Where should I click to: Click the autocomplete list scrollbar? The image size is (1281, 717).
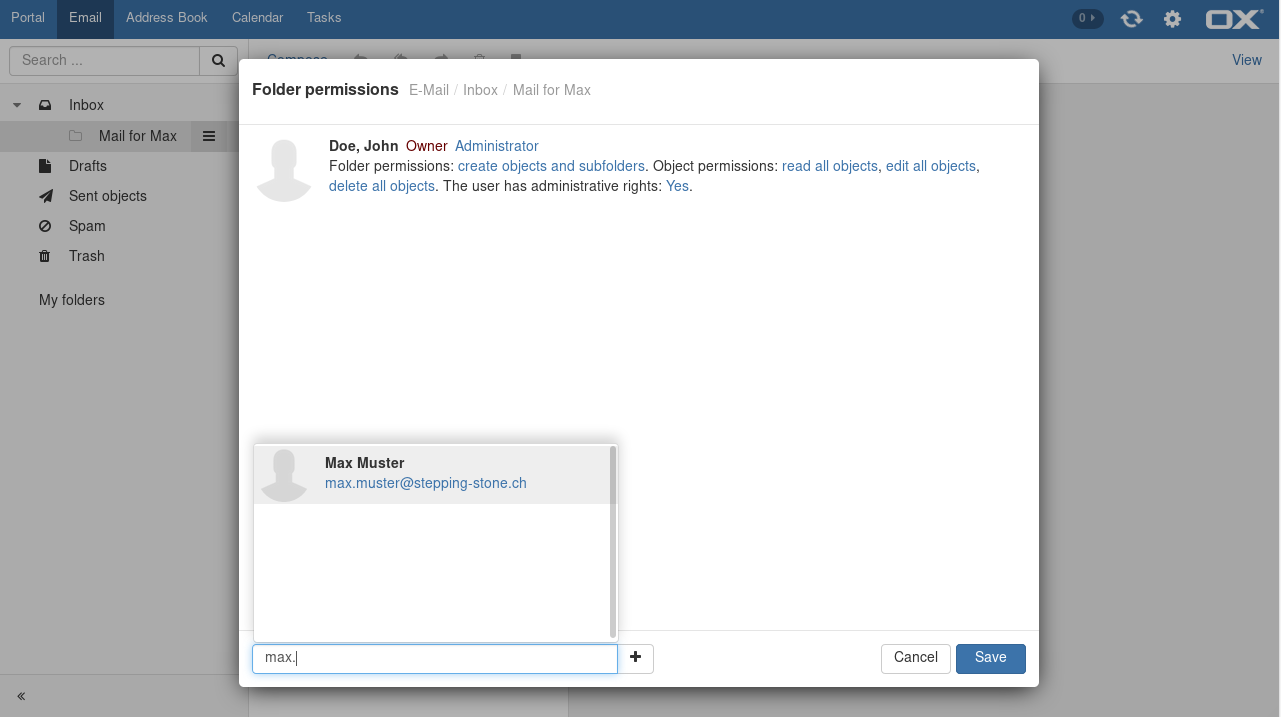[x=612, y=540]
